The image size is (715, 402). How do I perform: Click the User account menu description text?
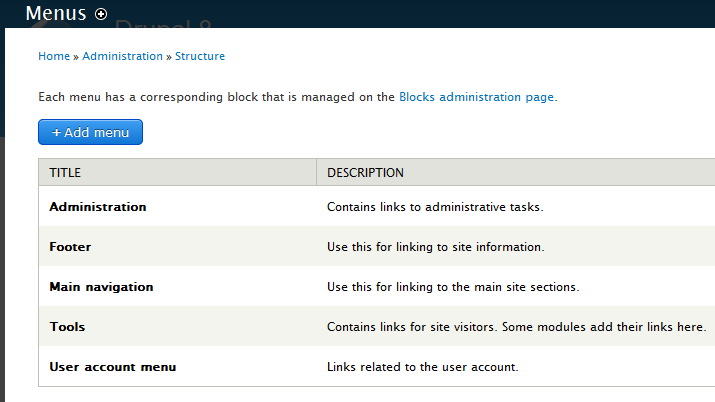(x=423, y=367)
